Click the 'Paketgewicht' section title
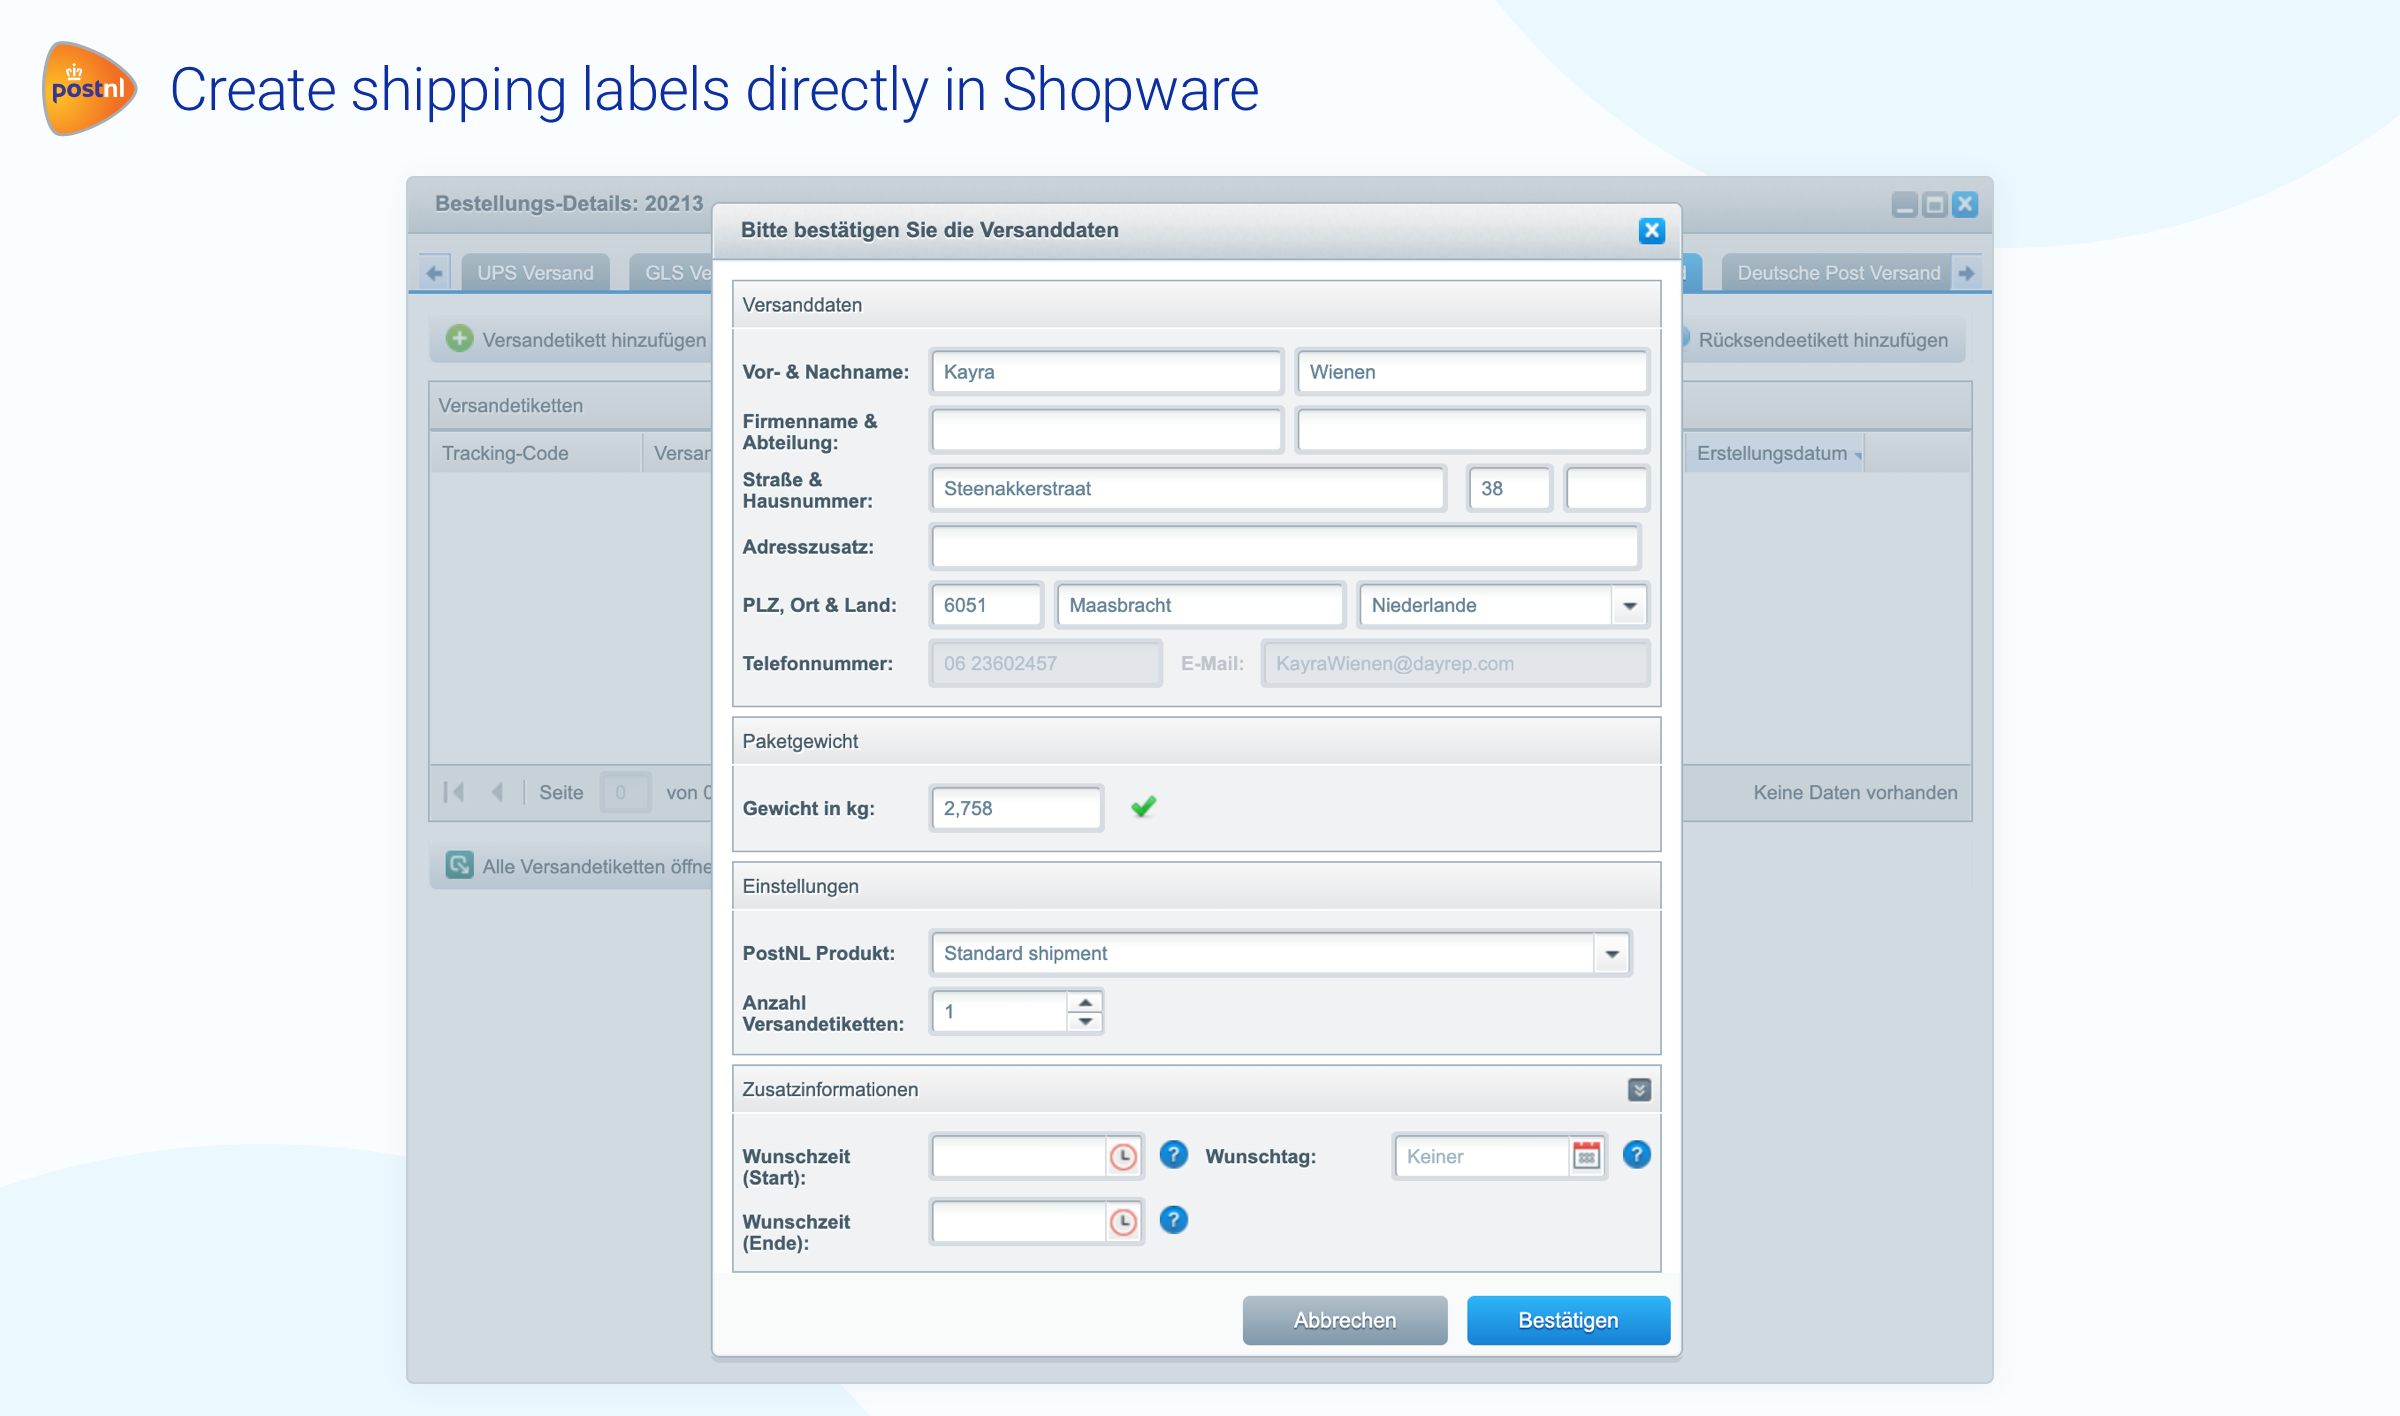This screenshot has height=1416, width=2400. coord(800,741)
